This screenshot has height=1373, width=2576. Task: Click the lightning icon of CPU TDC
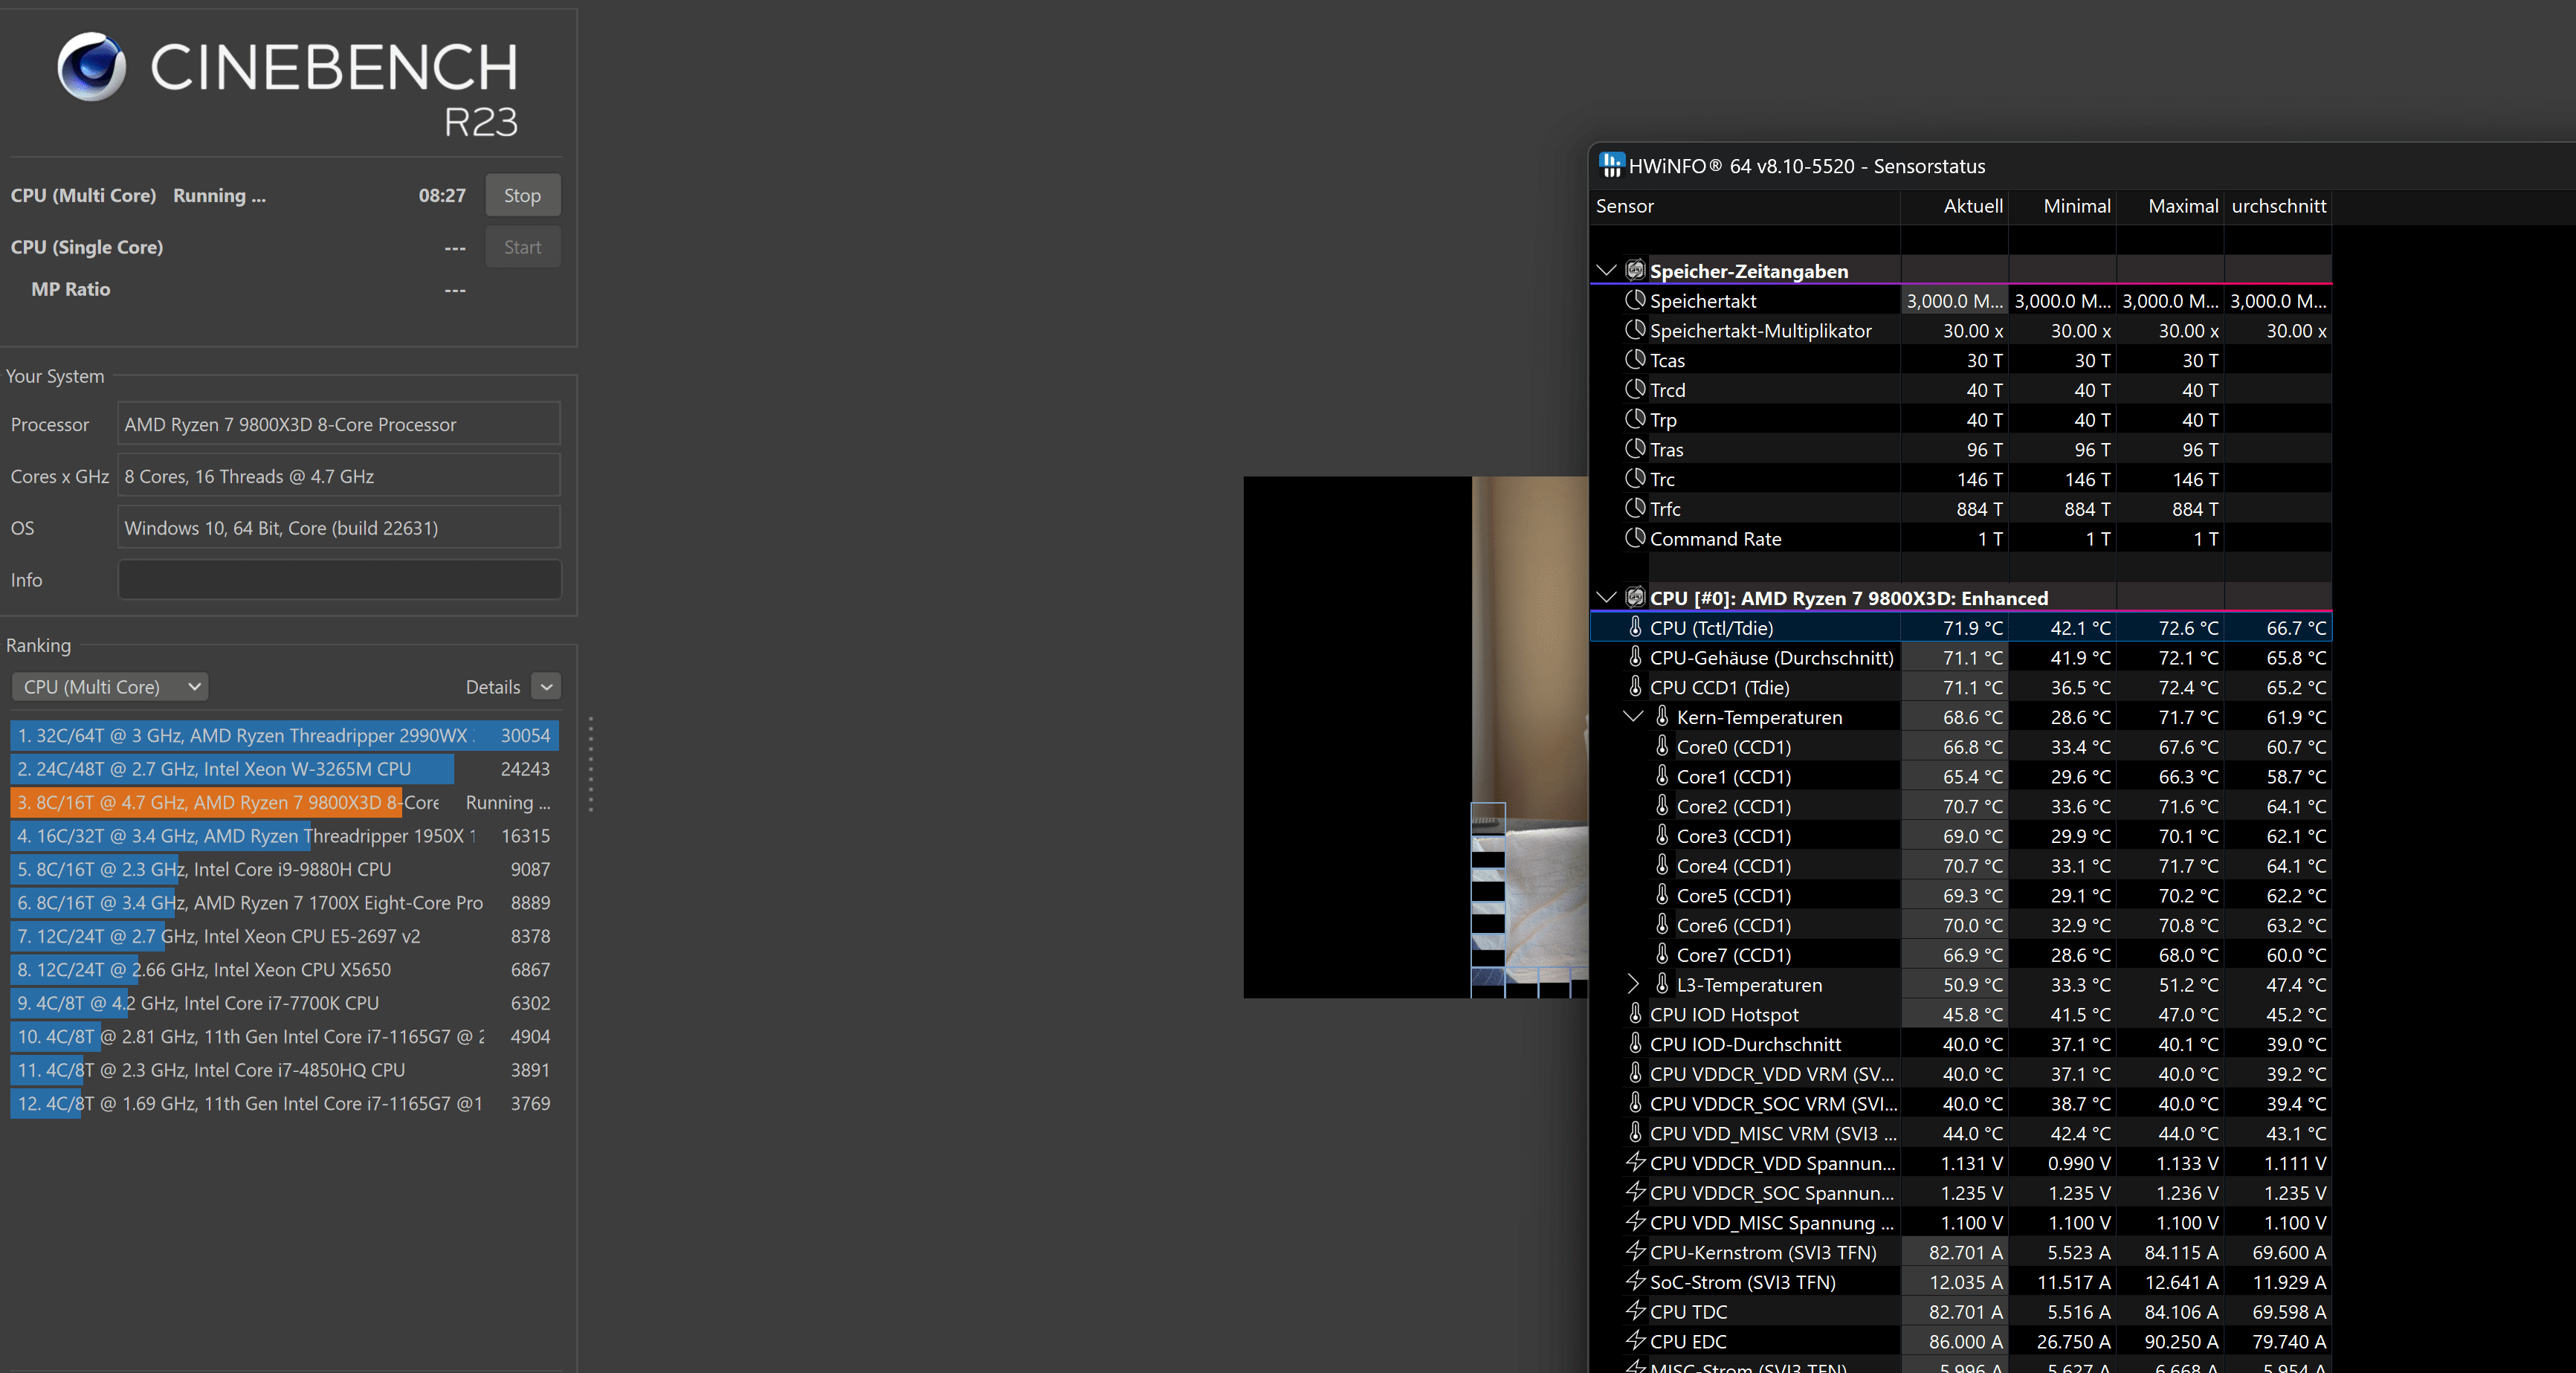pos(1635,1311)
